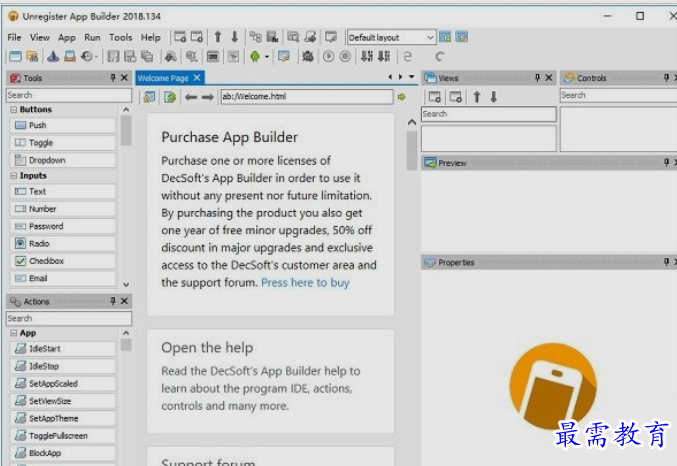Open the Help menu
Screen dimensions: 677x466
(x=150, y=38)
